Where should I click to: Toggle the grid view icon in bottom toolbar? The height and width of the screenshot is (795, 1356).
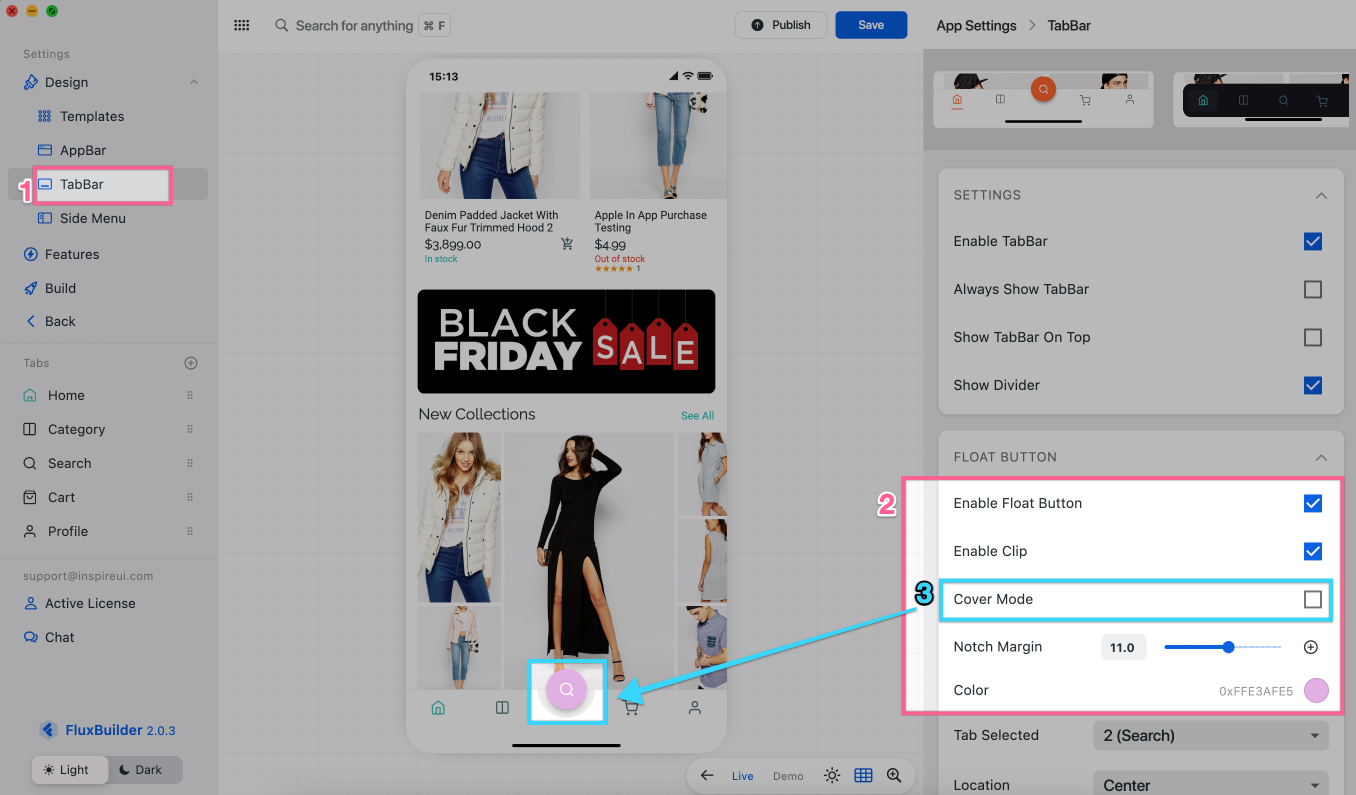coord(863,776)
